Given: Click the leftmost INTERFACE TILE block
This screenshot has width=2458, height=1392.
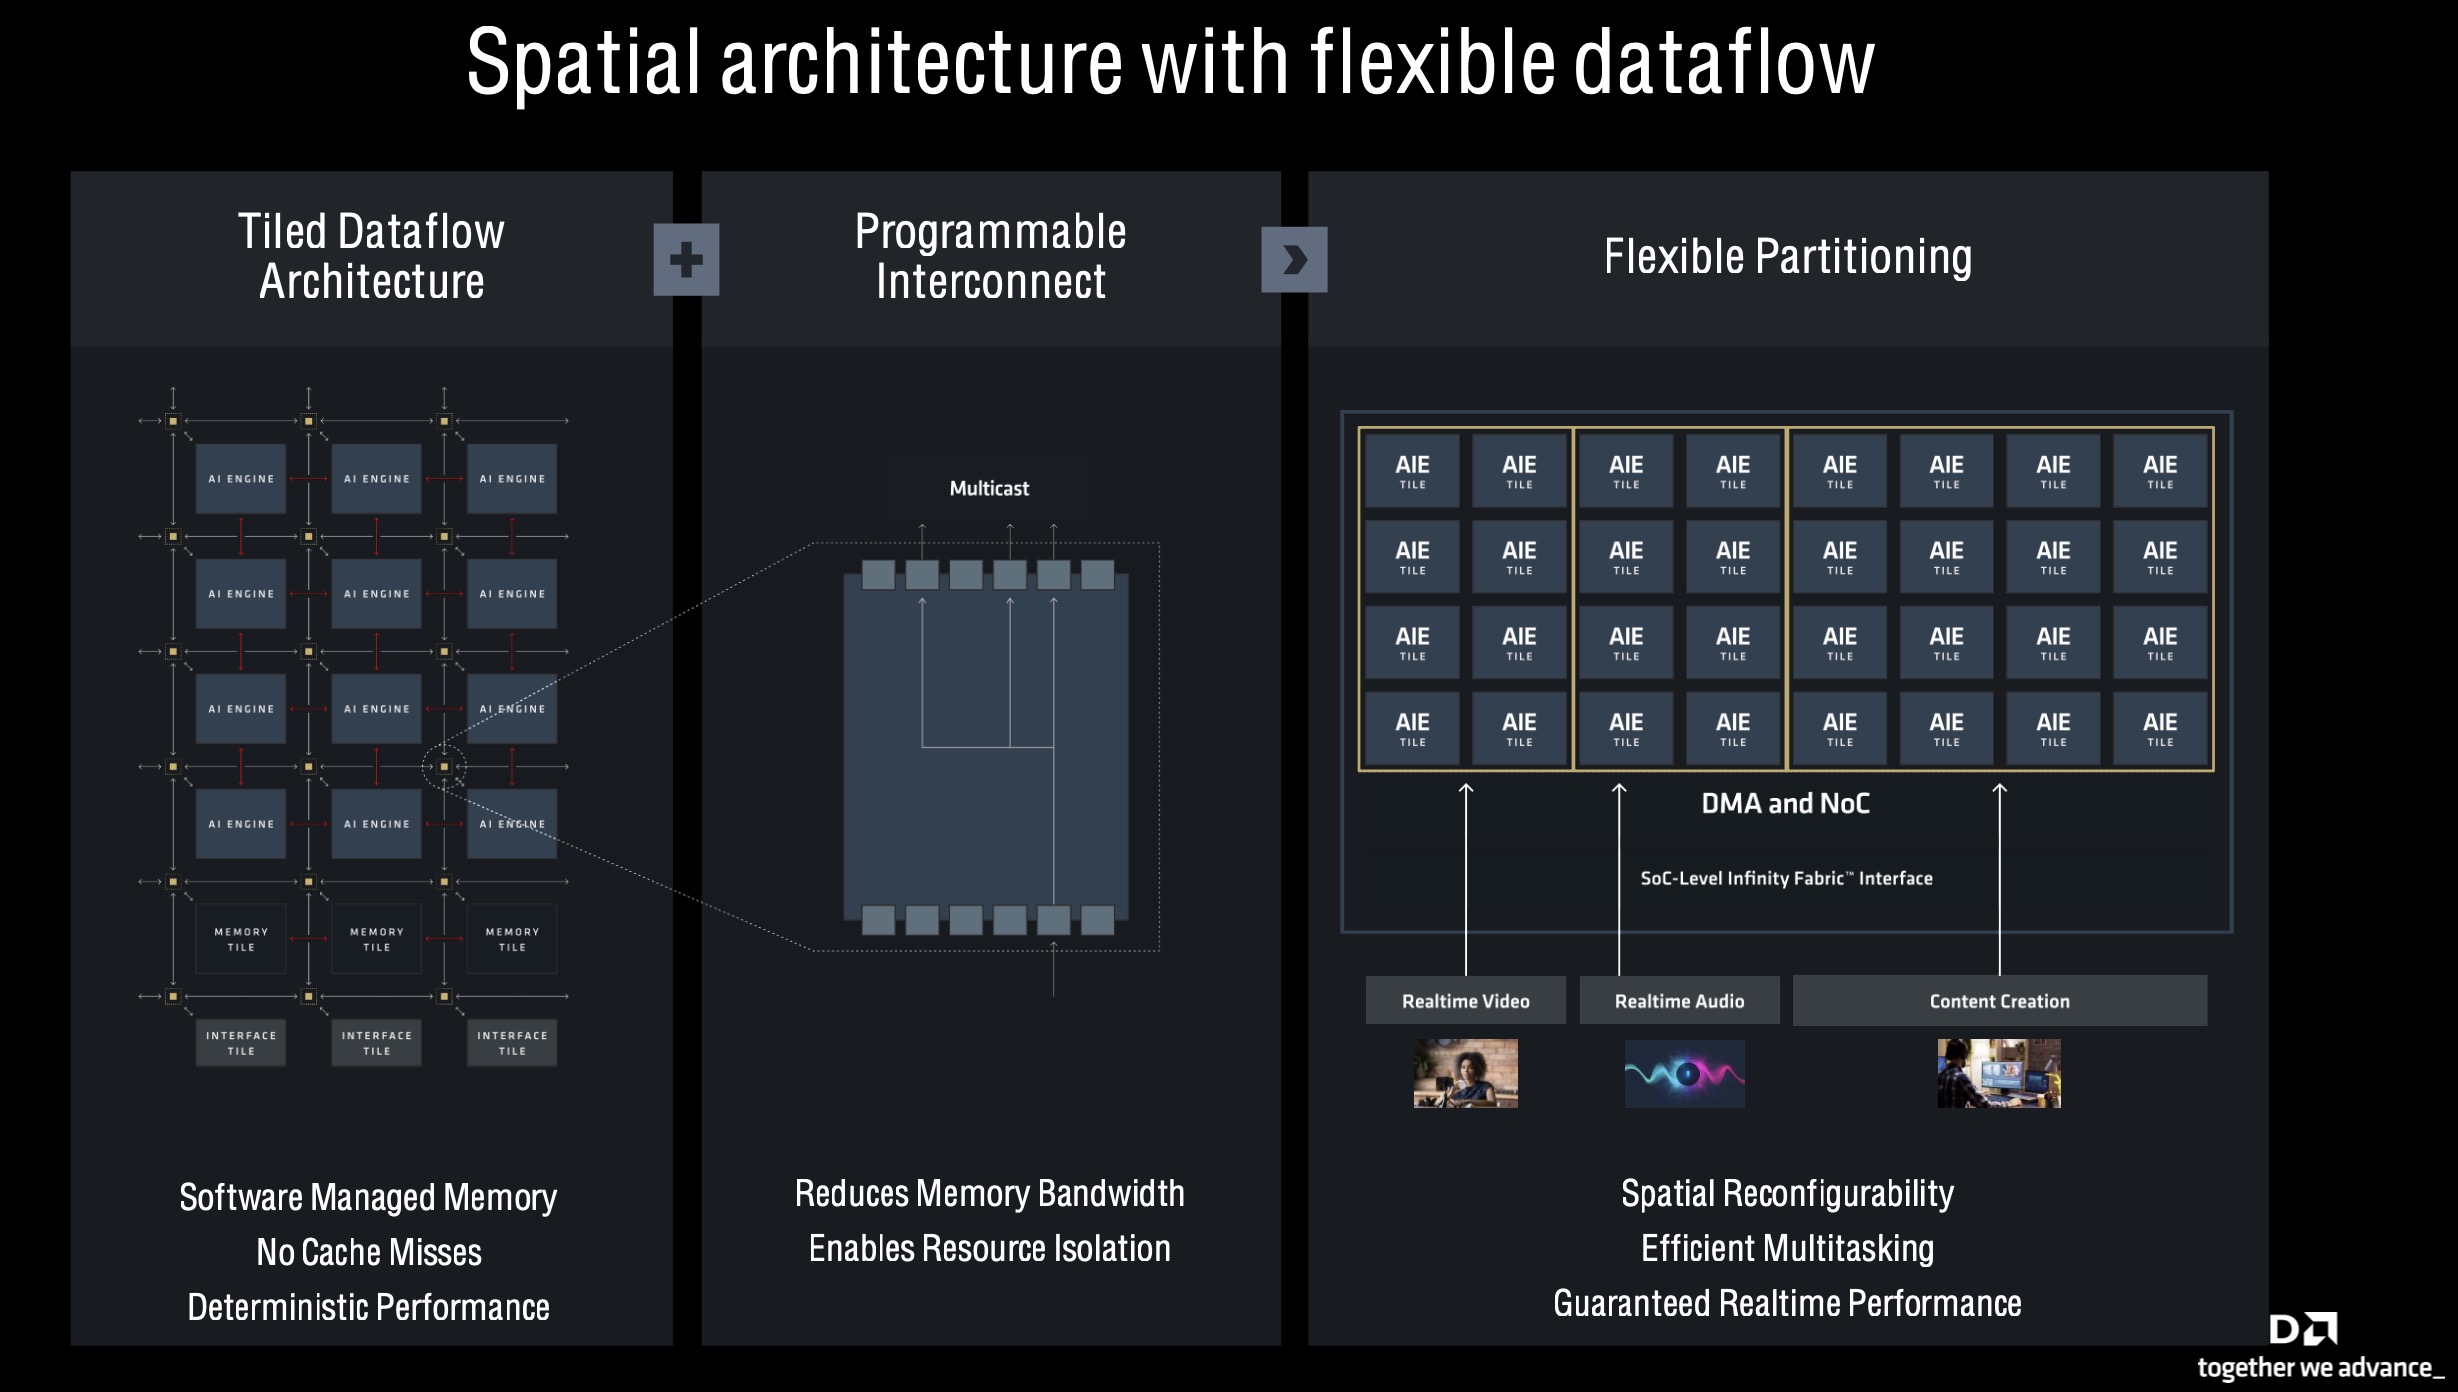Looking at the screenshot, I should (241, 1043).
